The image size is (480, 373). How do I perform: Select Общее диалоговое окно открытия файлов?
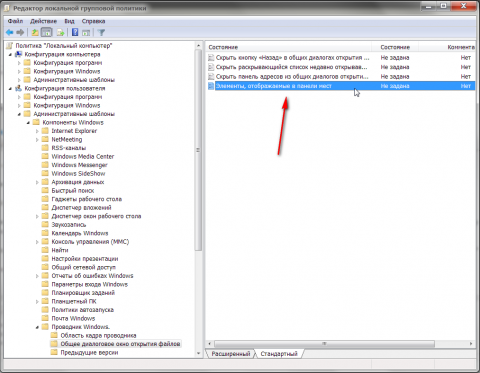tap(120, 344)
